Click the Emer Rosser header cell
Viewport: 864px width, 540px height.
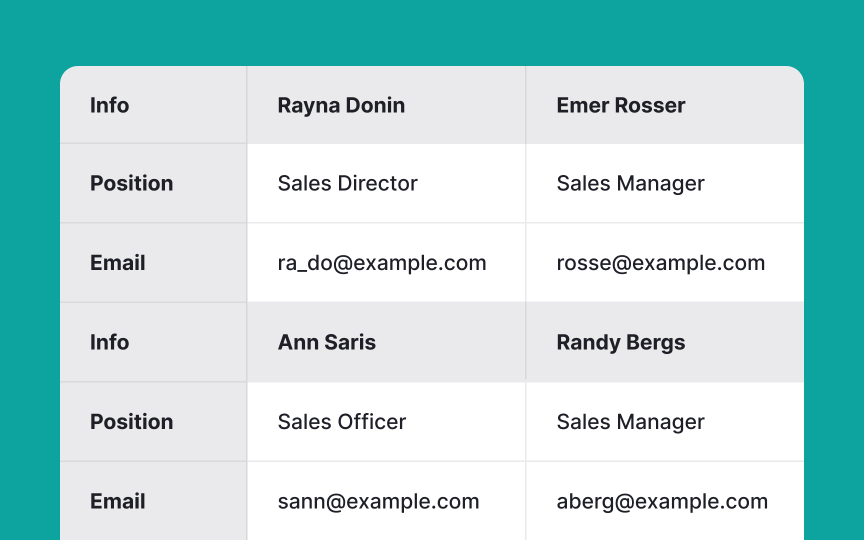pyautogui.click(x=620, y=106)
